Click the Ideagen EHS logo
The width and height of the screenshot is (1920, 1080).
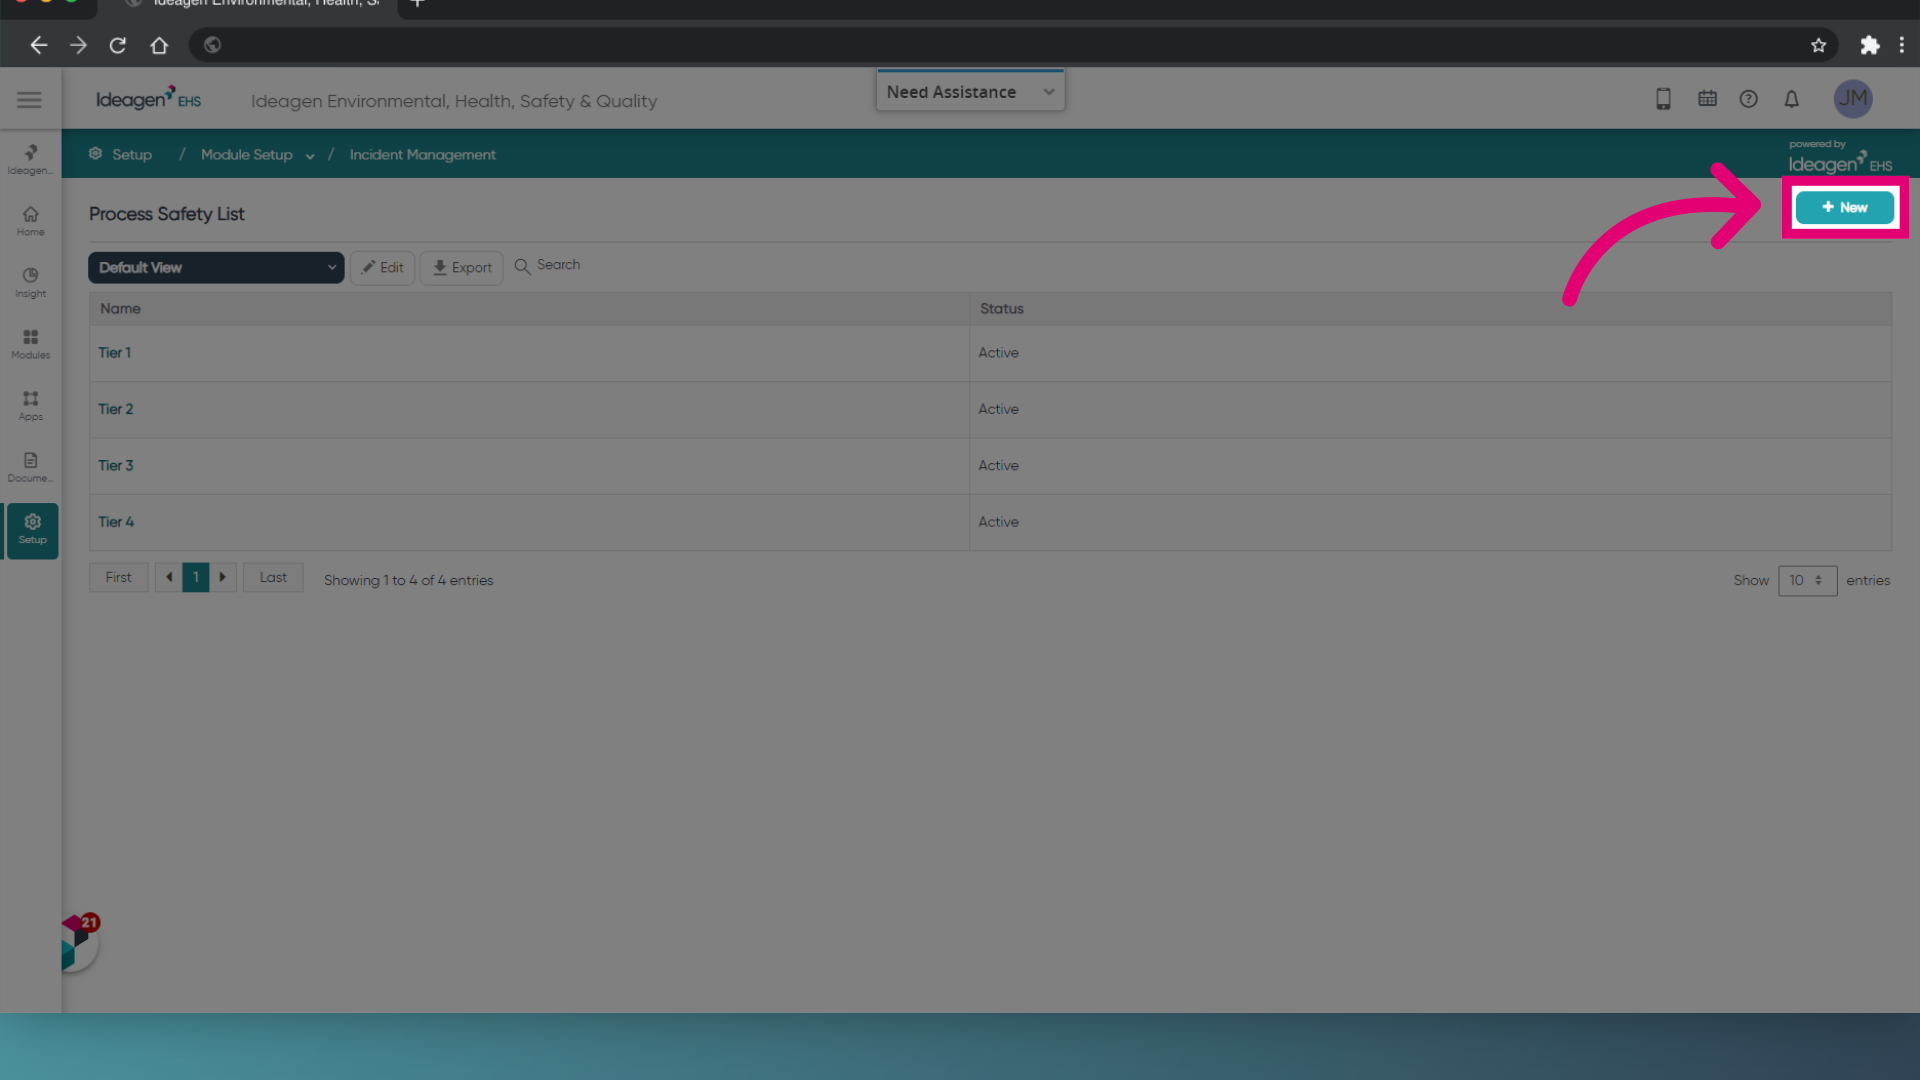[148, 98]
